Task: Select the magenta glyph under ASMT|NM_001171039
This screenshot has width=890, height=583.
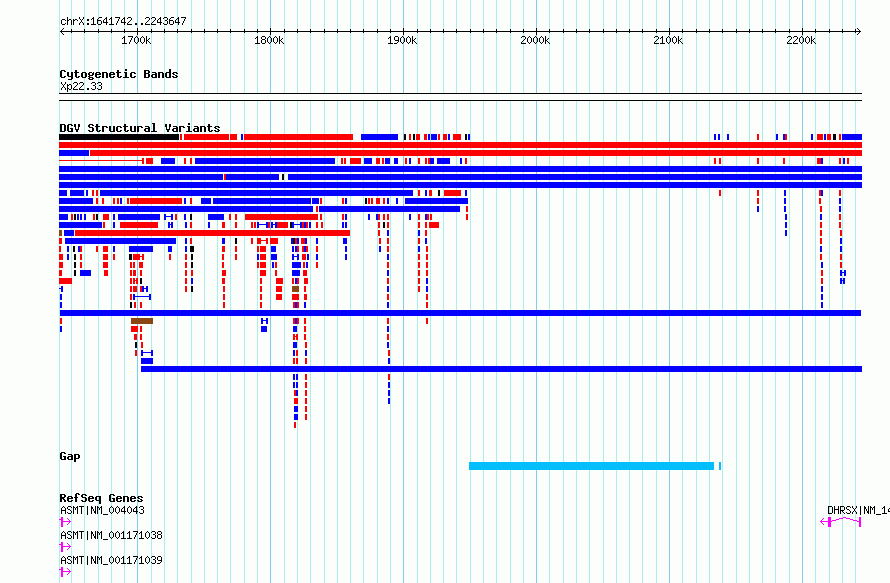Action: click(65, 572)
